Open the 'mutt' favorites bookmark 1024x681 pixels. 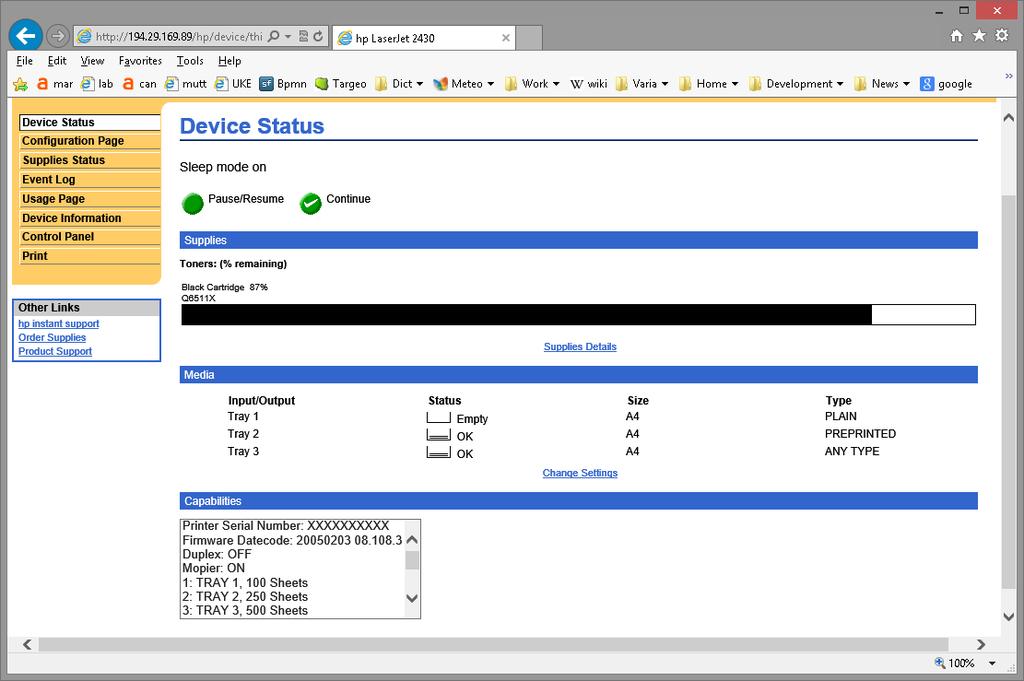[186, 84]
